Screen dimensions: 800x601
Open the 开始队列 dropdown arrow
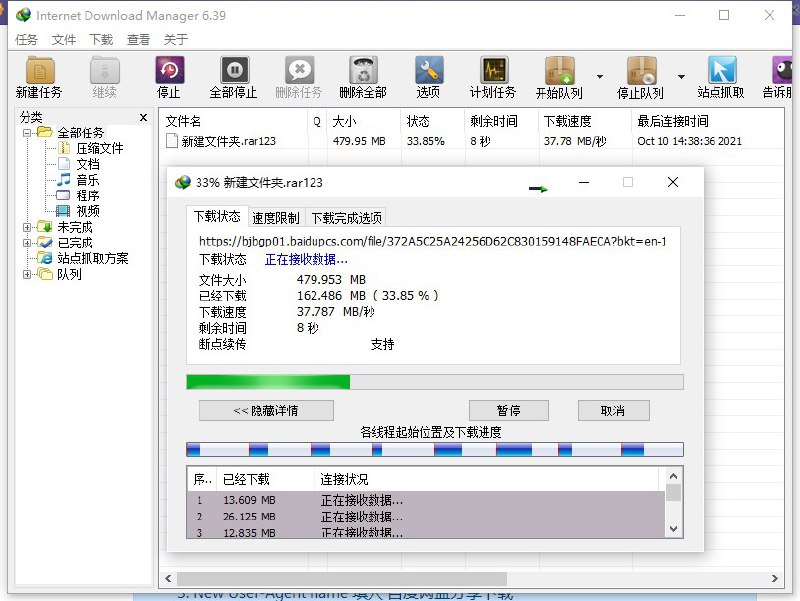point(602,75)
